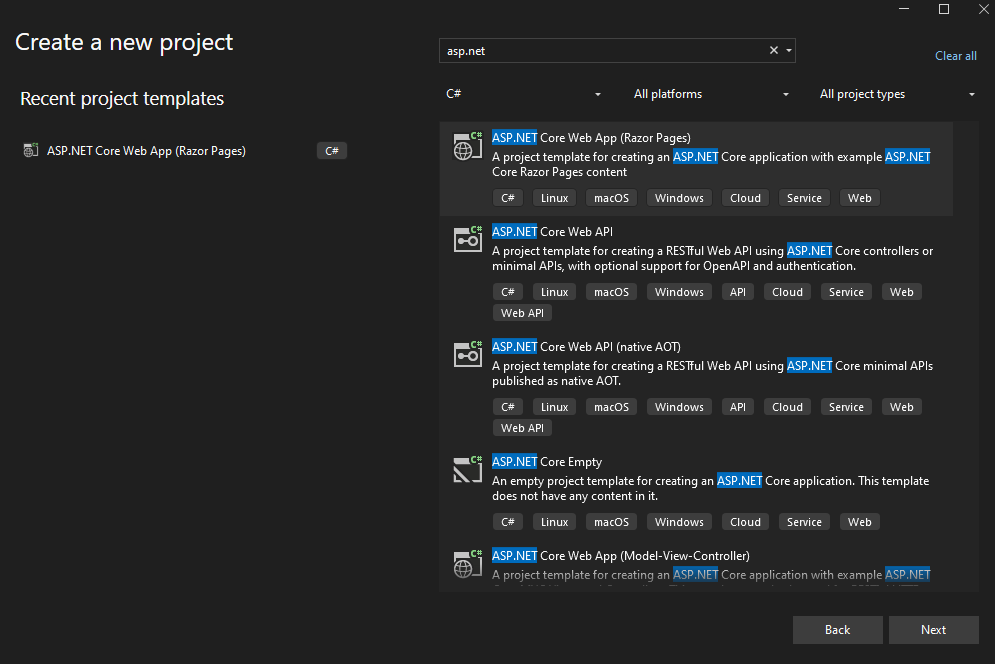995x664 pixels.
Task: Click the Next button
Action: pyautogui.click(x=933, y=630)
